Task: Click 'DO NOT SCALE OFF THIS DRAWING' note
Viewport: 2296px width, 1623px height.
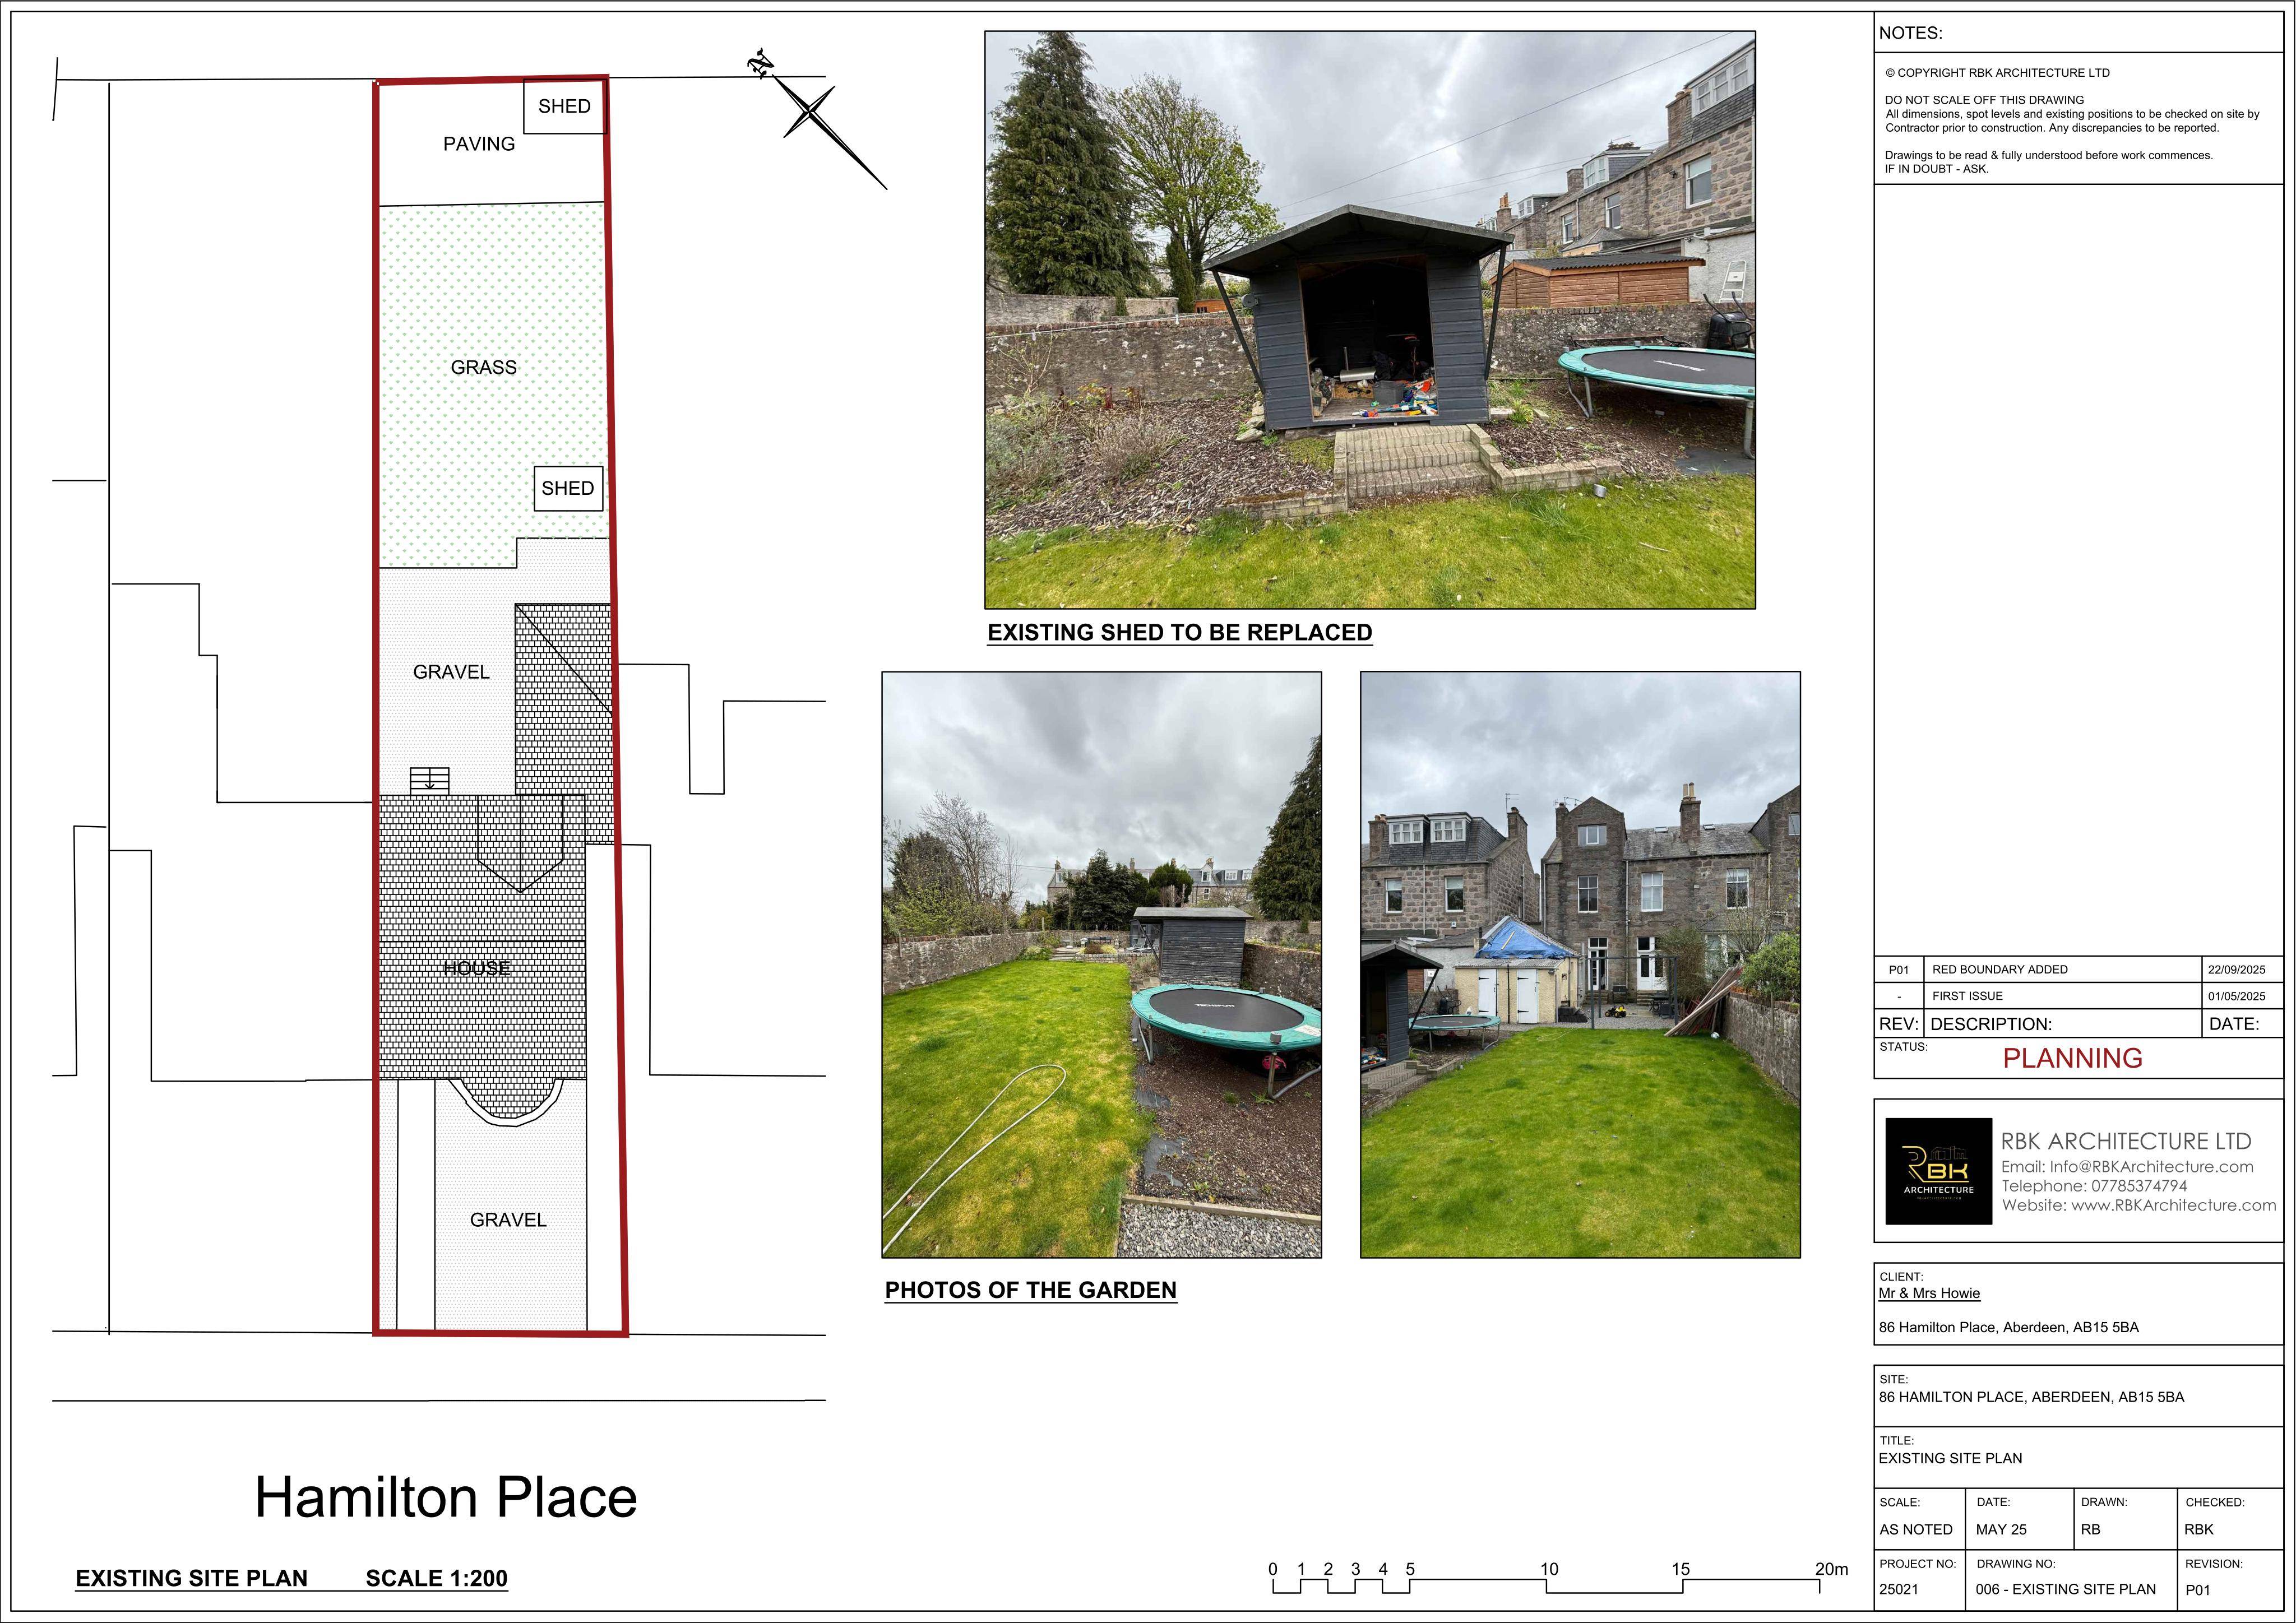Action: pos(1984,100)
